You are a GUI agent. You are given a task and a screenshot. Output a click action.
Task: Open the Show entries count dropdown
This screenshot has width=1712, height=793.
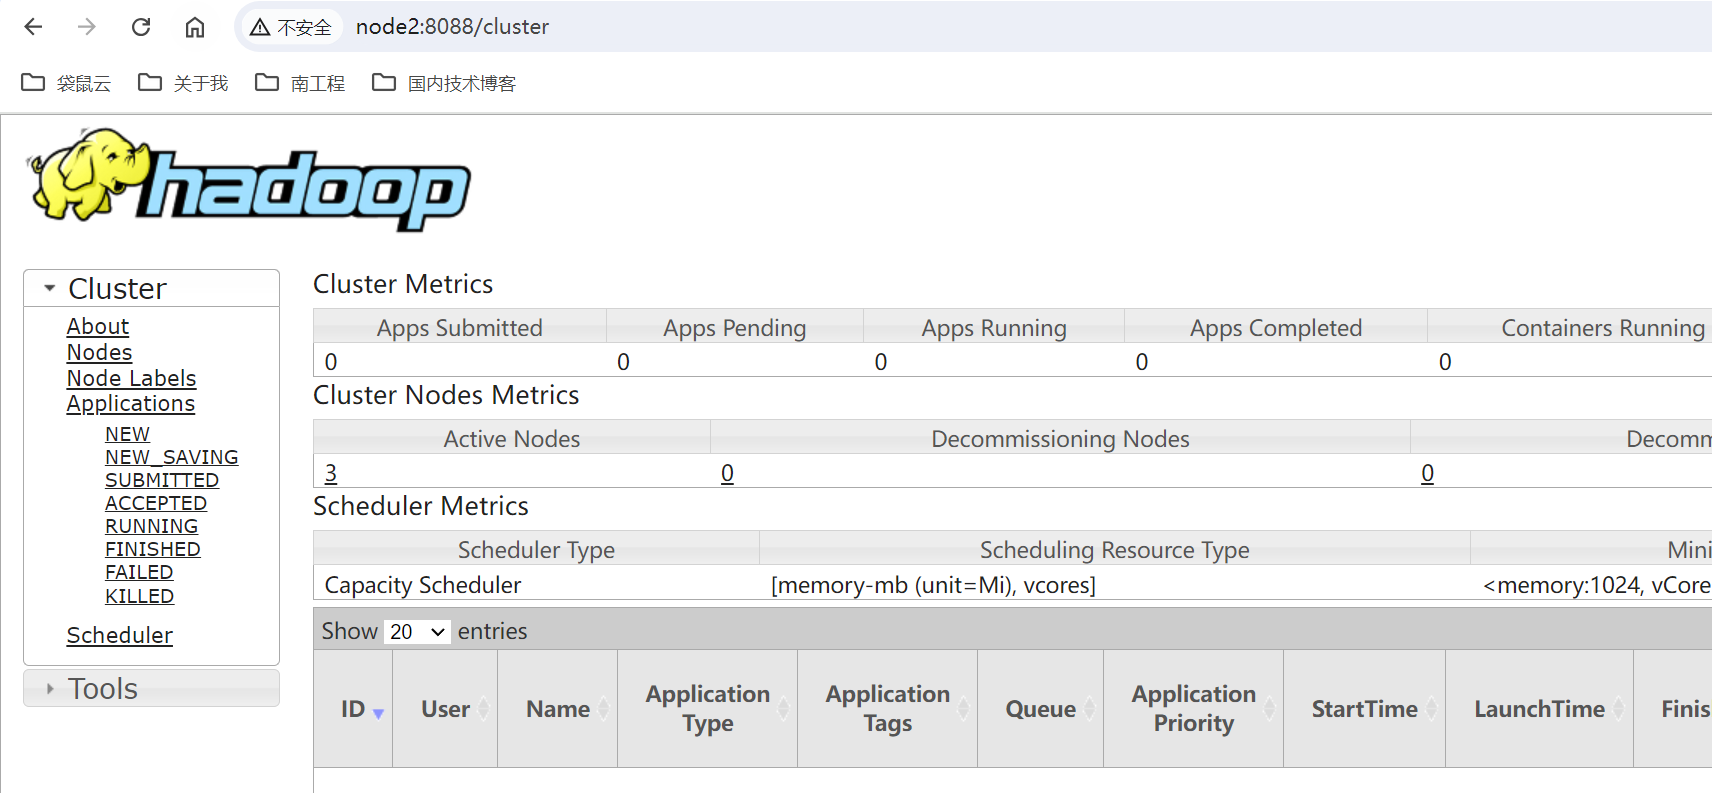[x=417, y=632]
